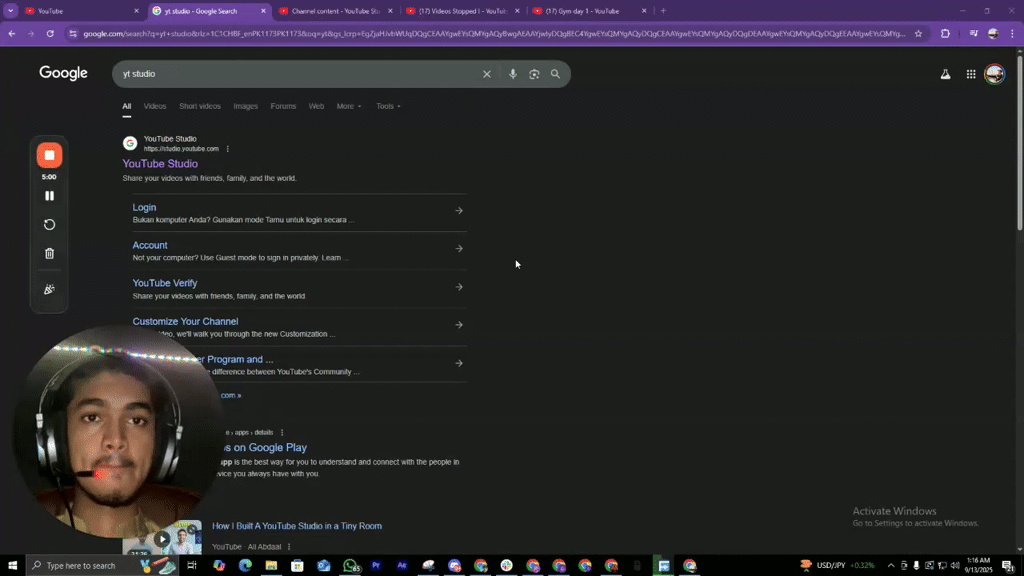The image size is (1024, 576).
Task: Delete the recording using the trash icon
Action: coord(49,253)
